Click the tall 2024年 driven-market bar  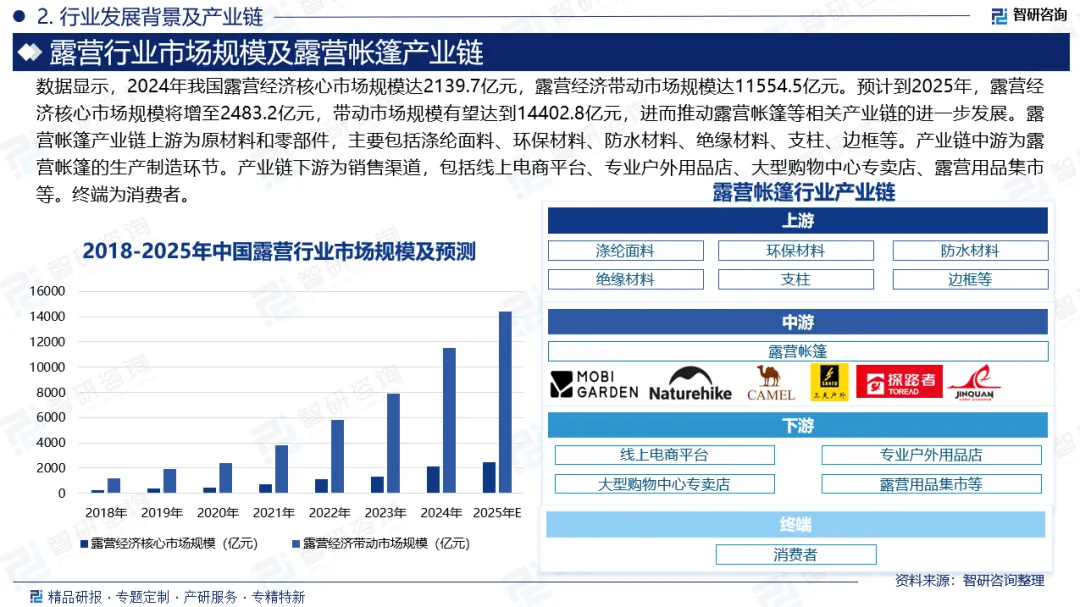click(449, 420)
